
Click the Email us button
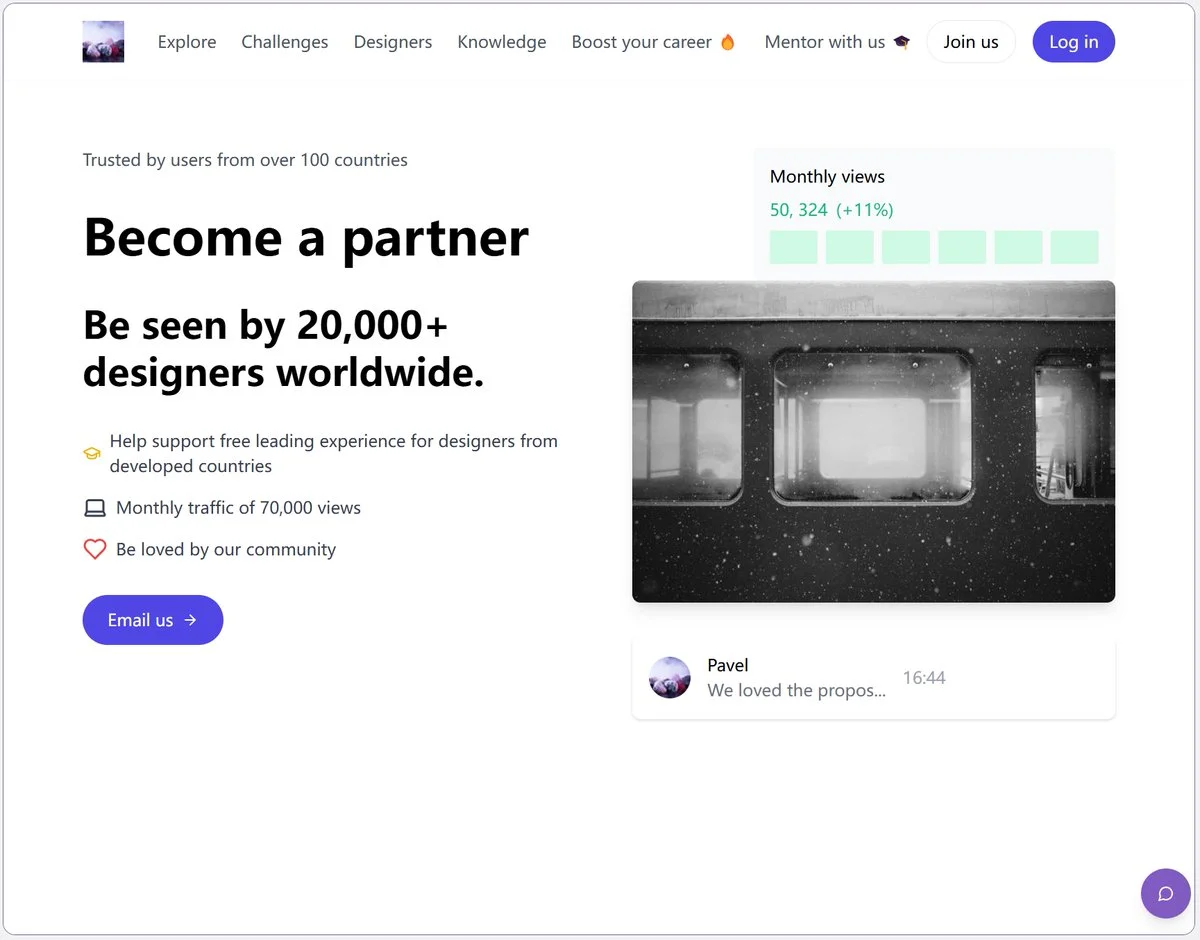coord(153,620)
